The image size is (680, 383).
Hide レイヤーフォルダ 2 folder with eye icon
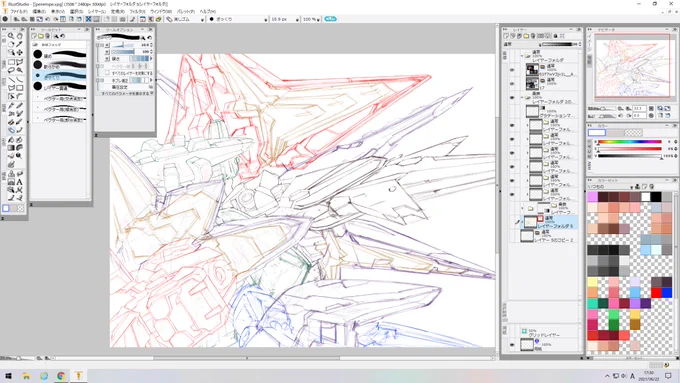pyautogui.click(x=512, y=98)
